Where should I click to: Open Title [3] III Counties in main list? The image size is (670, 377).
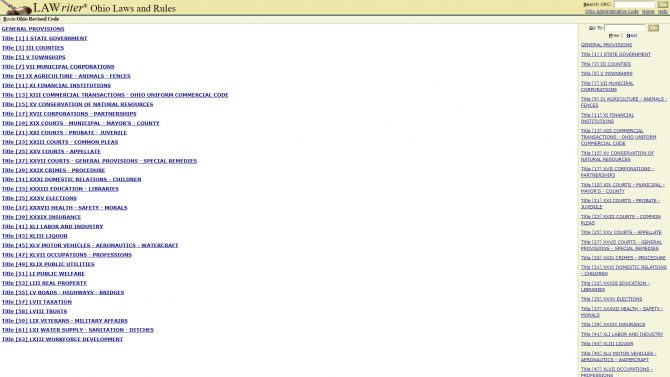(x=33, y=48)
